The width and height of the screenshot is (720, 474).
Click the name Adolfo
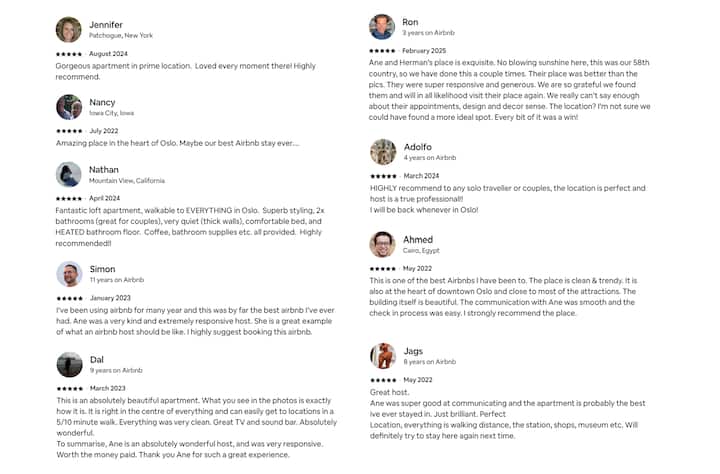click(418, 147)
